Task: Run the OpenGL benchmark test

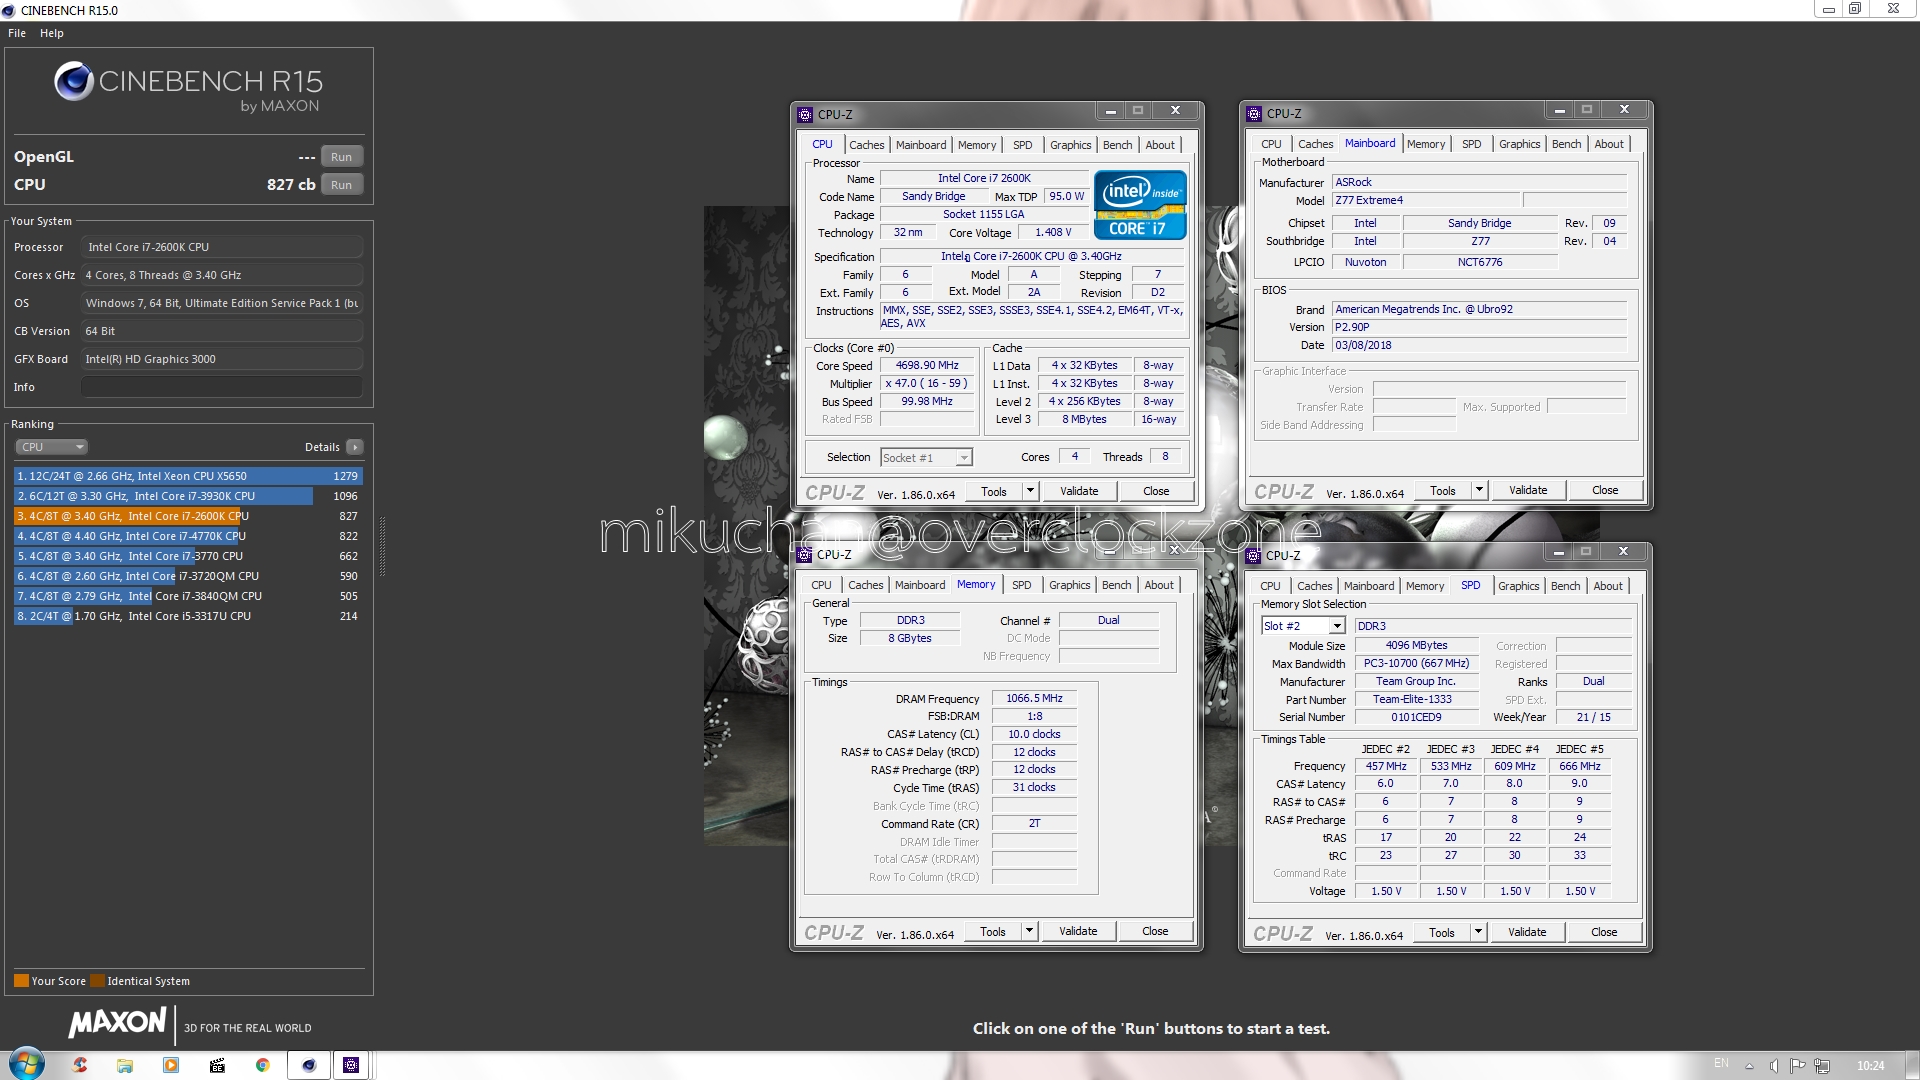Action: [x=341, y=157]
